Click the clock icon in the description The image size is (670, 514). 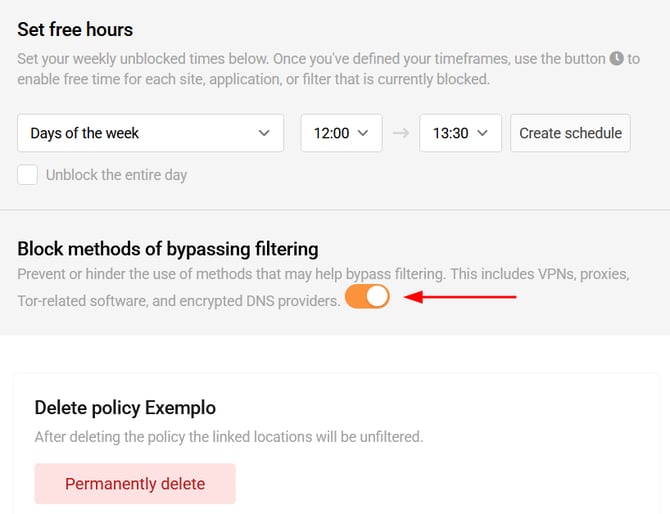click(x=616, y=59)
